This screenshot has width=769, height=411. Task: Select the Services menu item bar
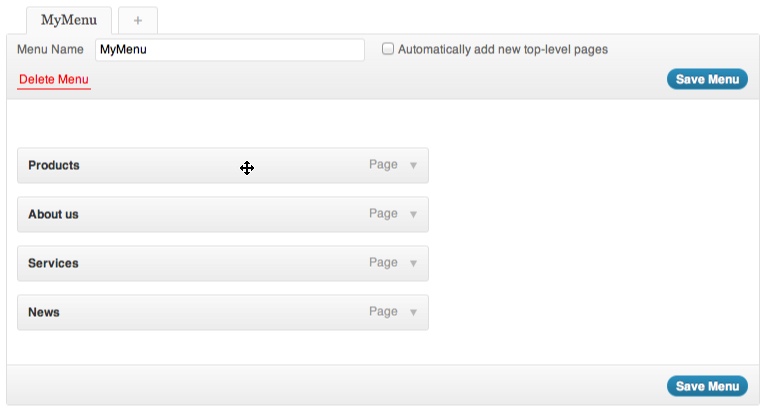(x=200, y=264)
